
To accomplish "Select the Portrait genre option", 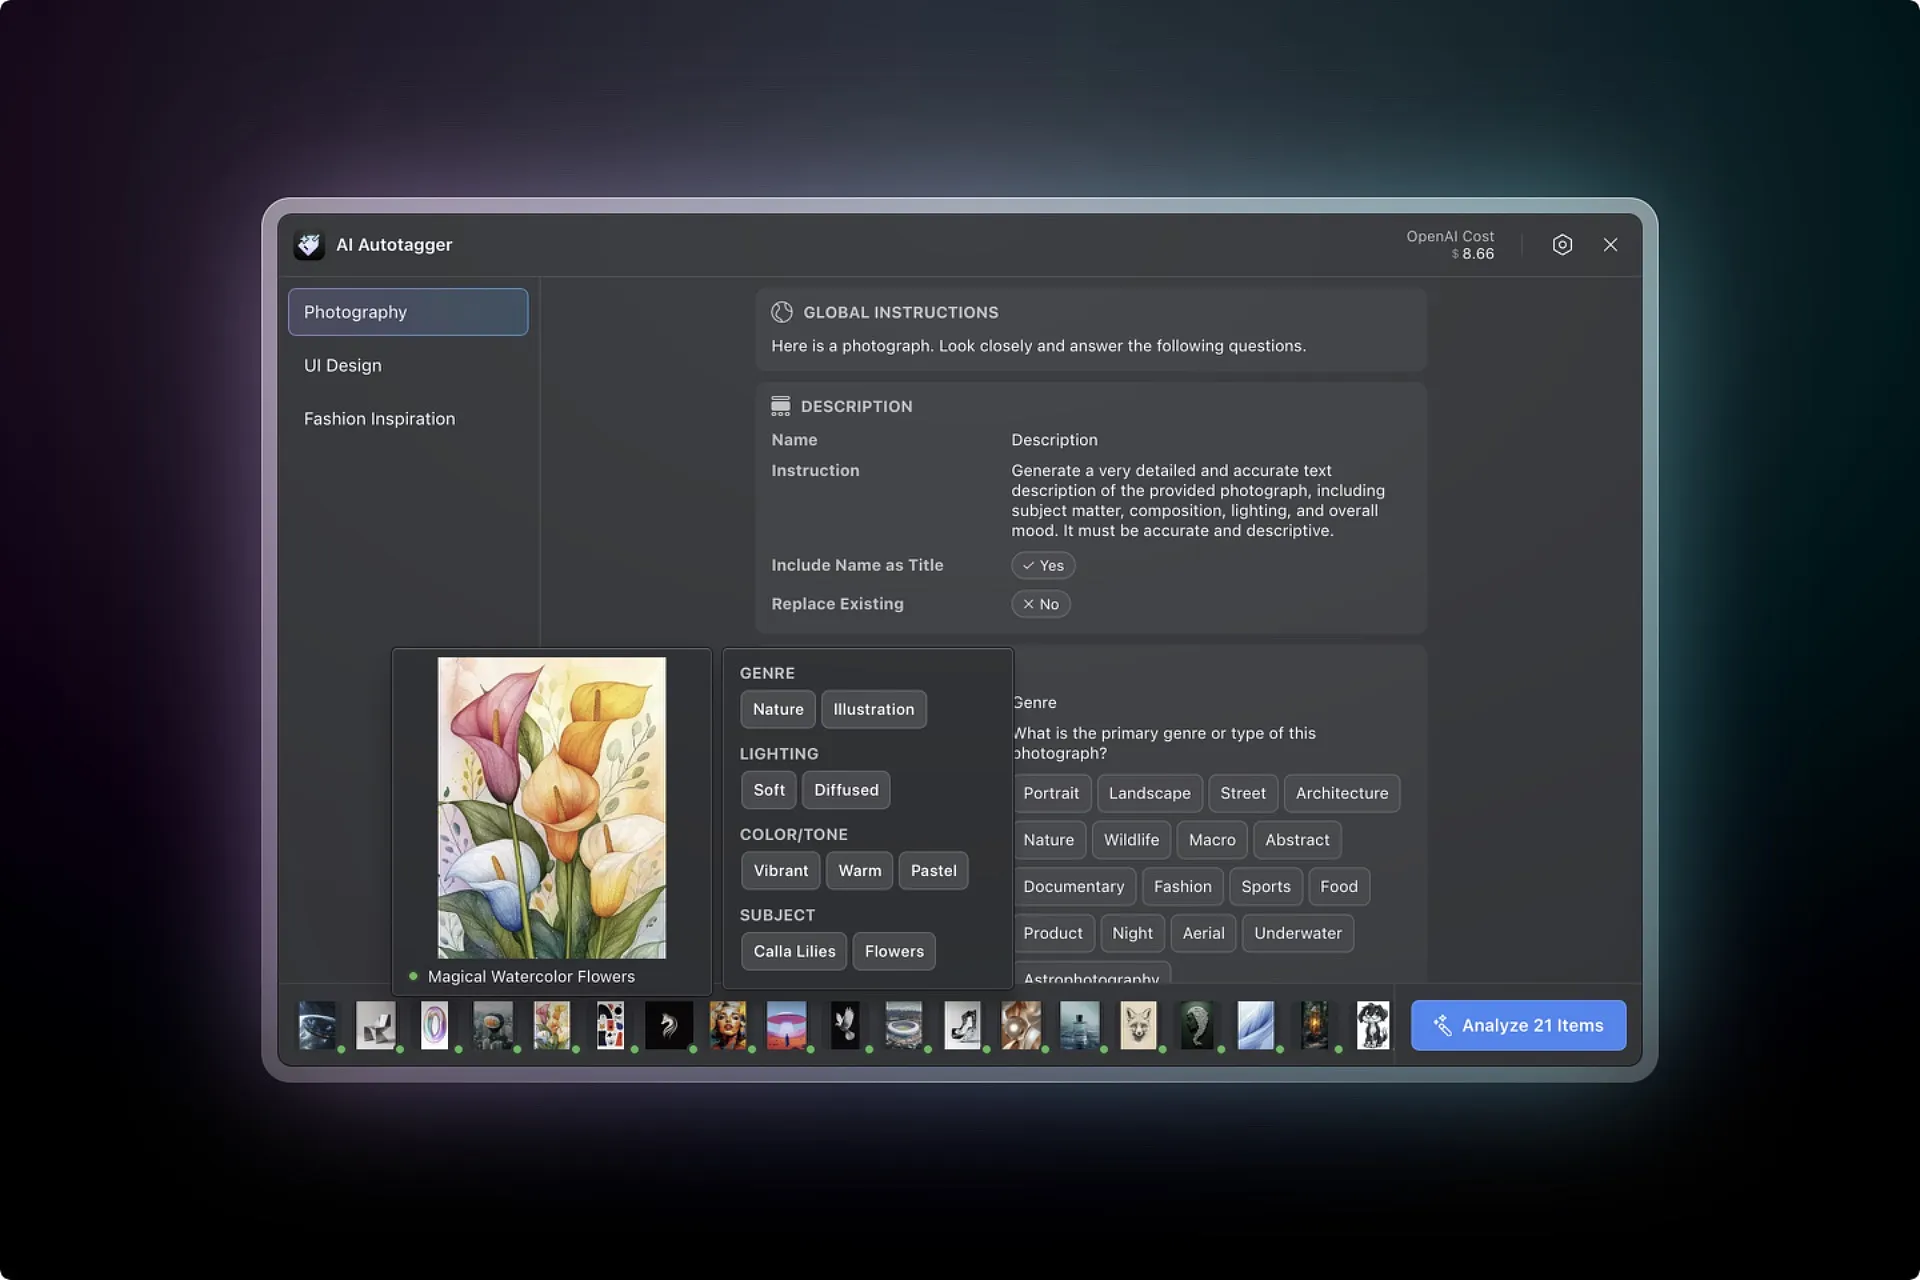I will tap(1050, 793).
